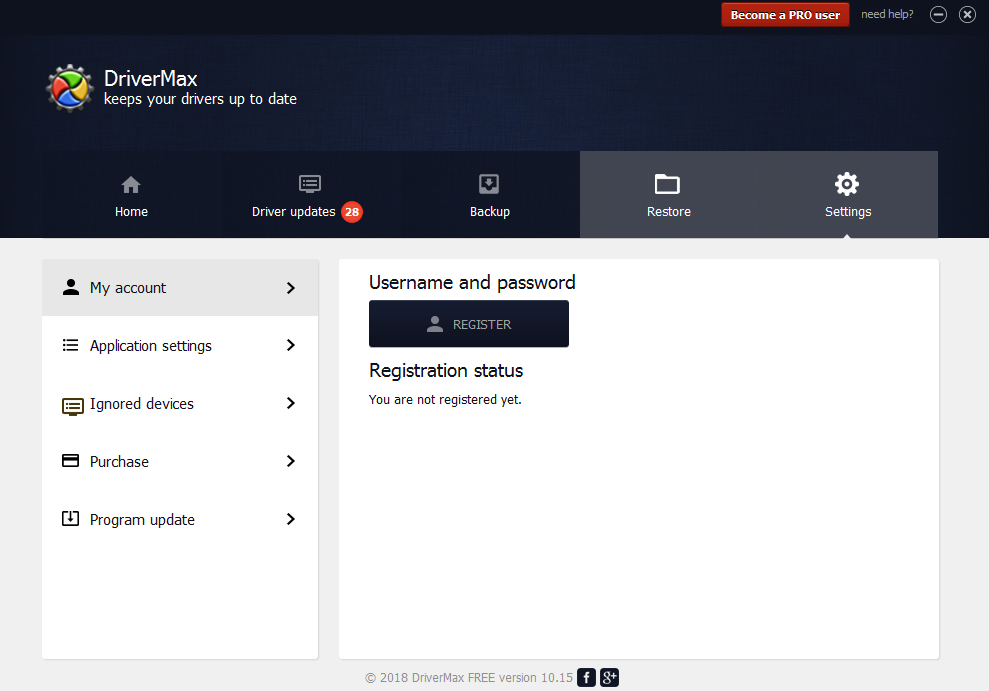This screenshot has width=989, height=691.
Task: Switch to the Home tab
Action: [132, 195]
